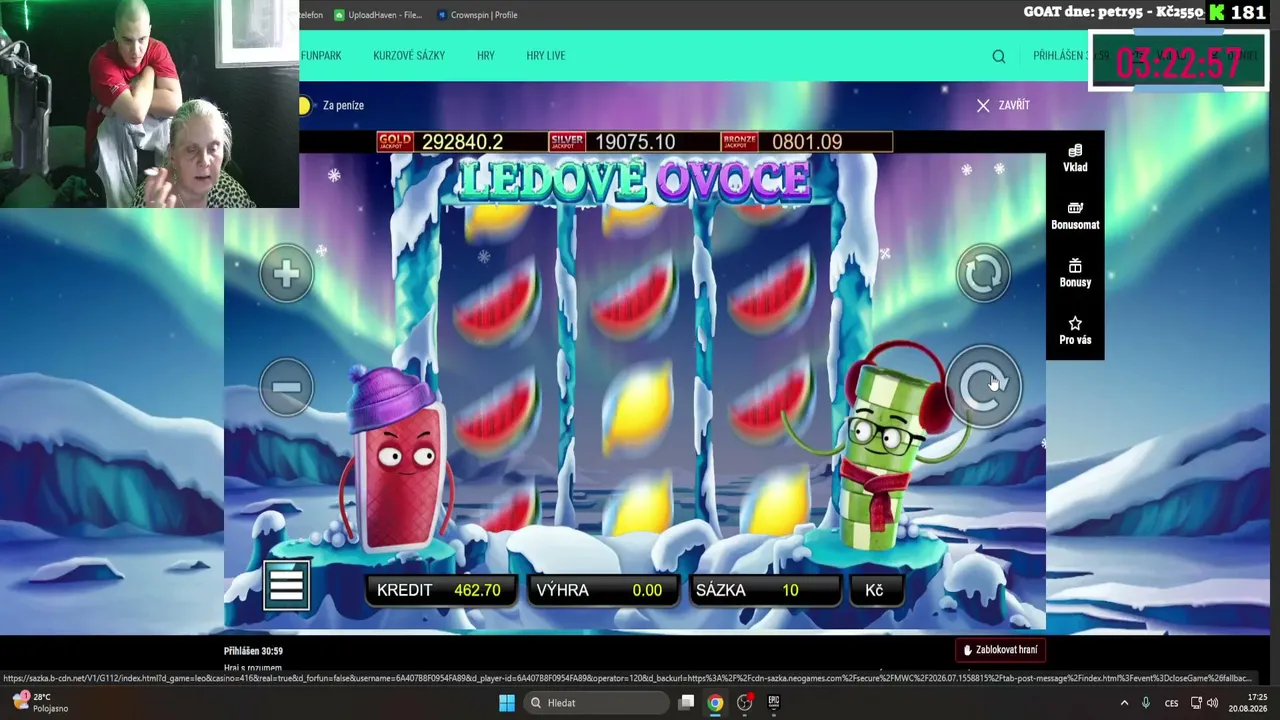The image size is (1280, 720).
Task: Open the Hry Live menu item
Action: [x=546, y=55]
